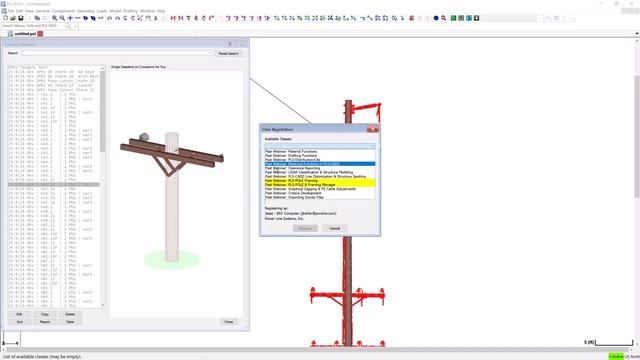Click the search magnifier icon beside search box

tap(68, 26)
